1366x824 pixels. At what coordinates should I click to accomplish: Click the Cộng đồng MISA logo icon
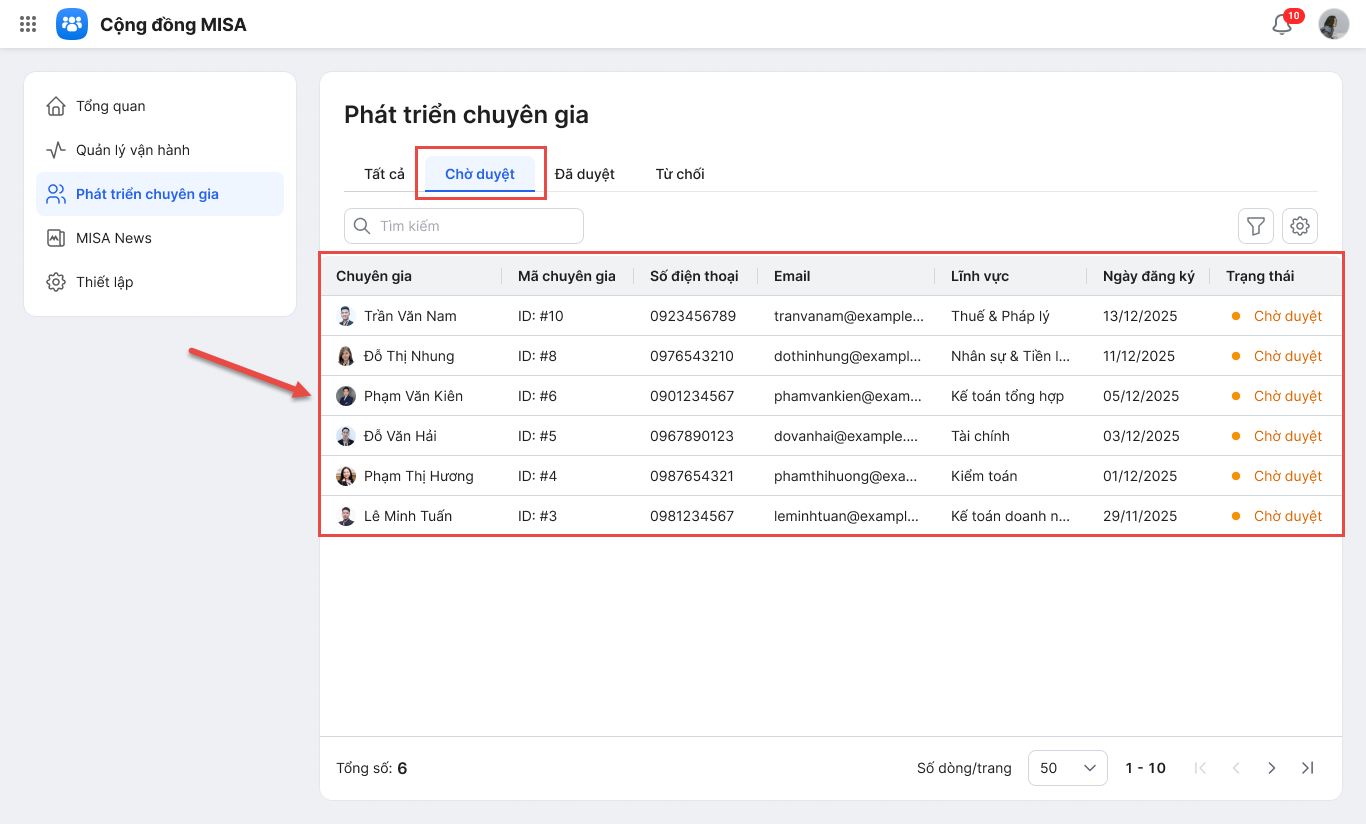tap(72, 24)
